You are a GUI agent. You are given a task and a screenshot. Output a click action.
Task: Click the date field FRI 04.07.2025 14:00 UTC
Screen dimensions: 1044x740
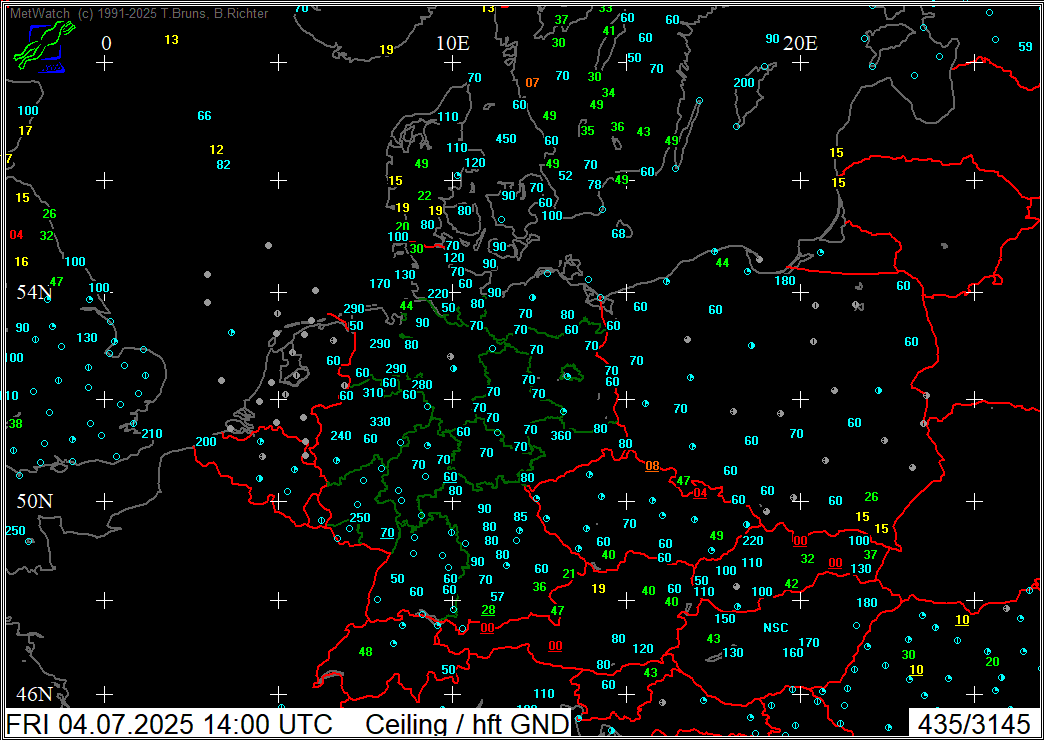169,724
